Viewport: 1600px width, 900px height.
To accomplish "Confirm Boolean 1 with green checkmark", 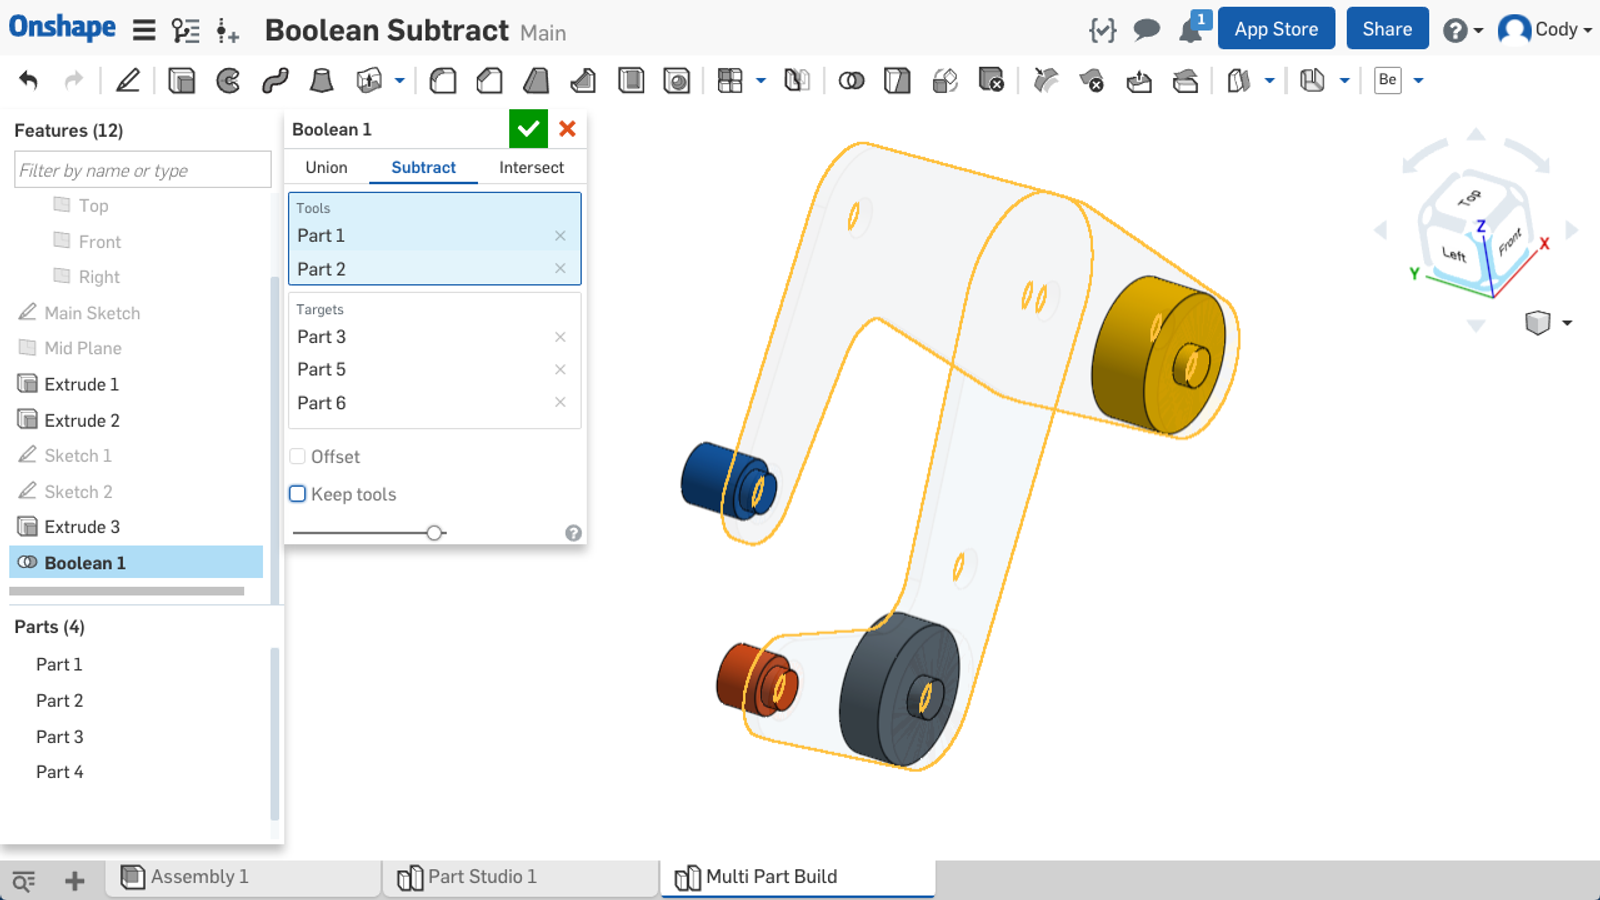I will (528, 129).
